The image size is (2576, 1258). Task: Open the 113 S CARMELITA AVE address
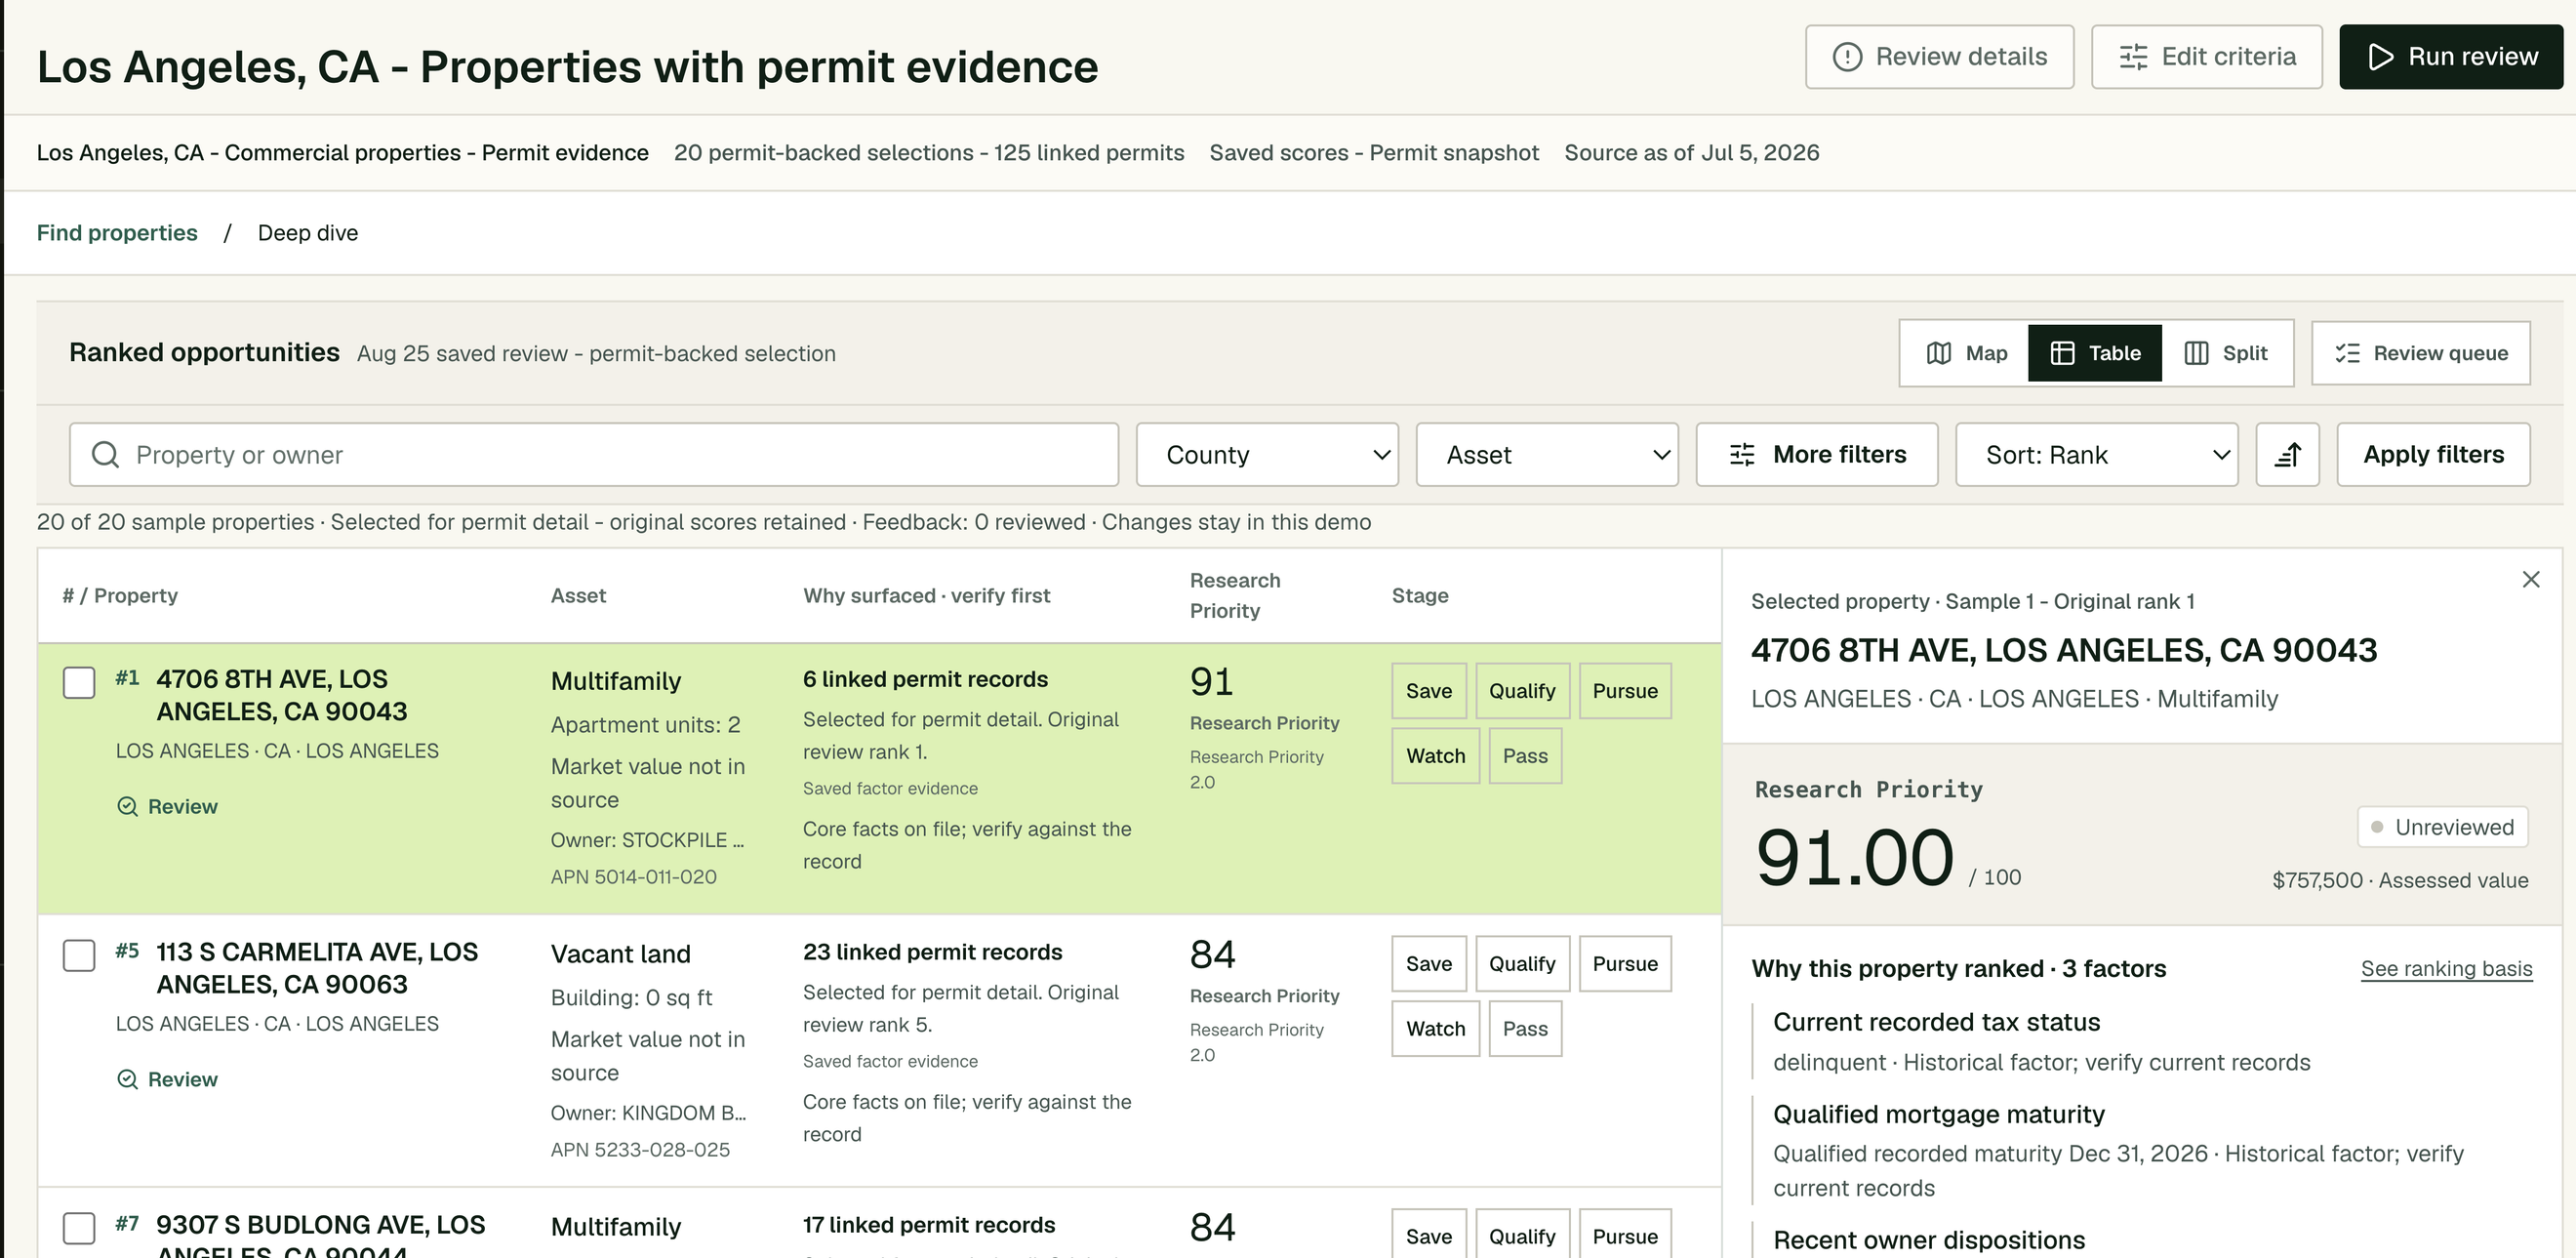[x=317, y=968]
